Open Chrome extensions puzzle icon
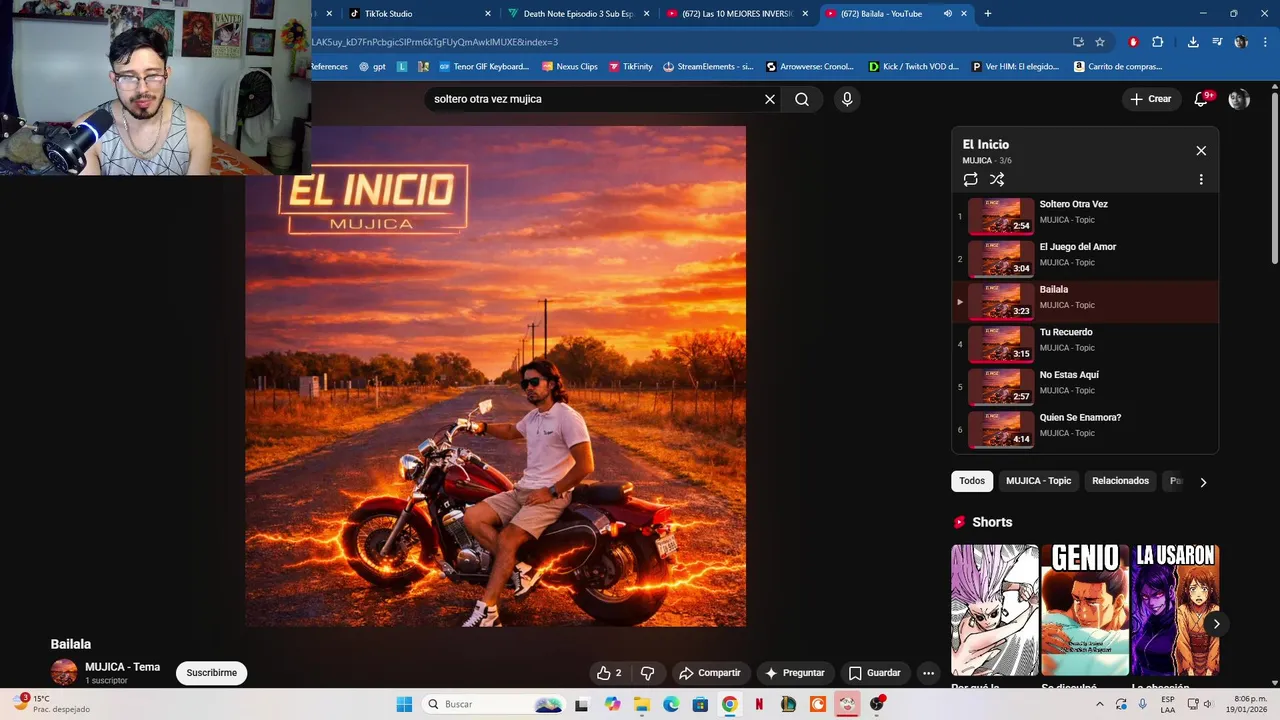Screen dimensions: 1280x720 click(x=1157, y=42)
